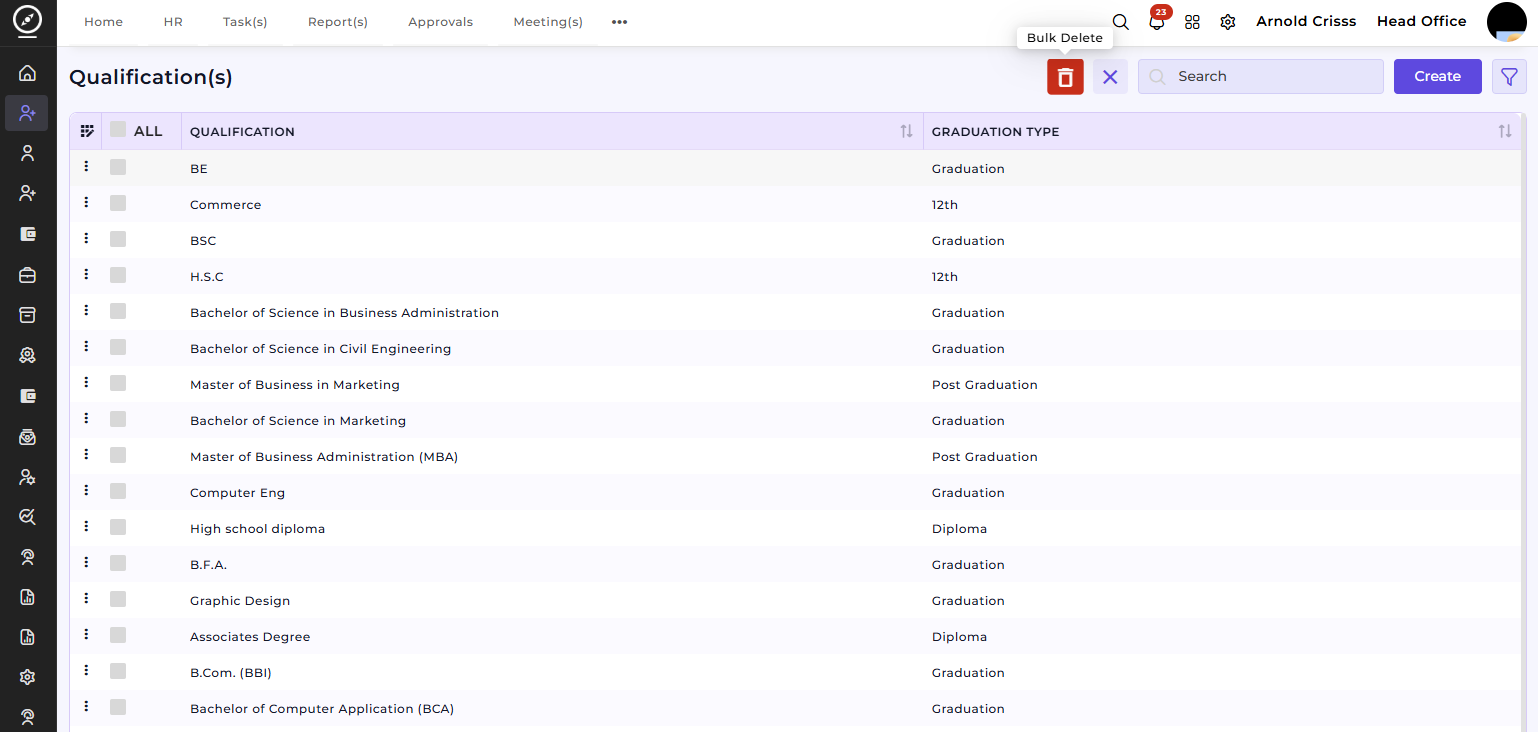Sort by the Qualification column arrows
The height and width of the screenshot is (732, 1538).
point(906,131)
